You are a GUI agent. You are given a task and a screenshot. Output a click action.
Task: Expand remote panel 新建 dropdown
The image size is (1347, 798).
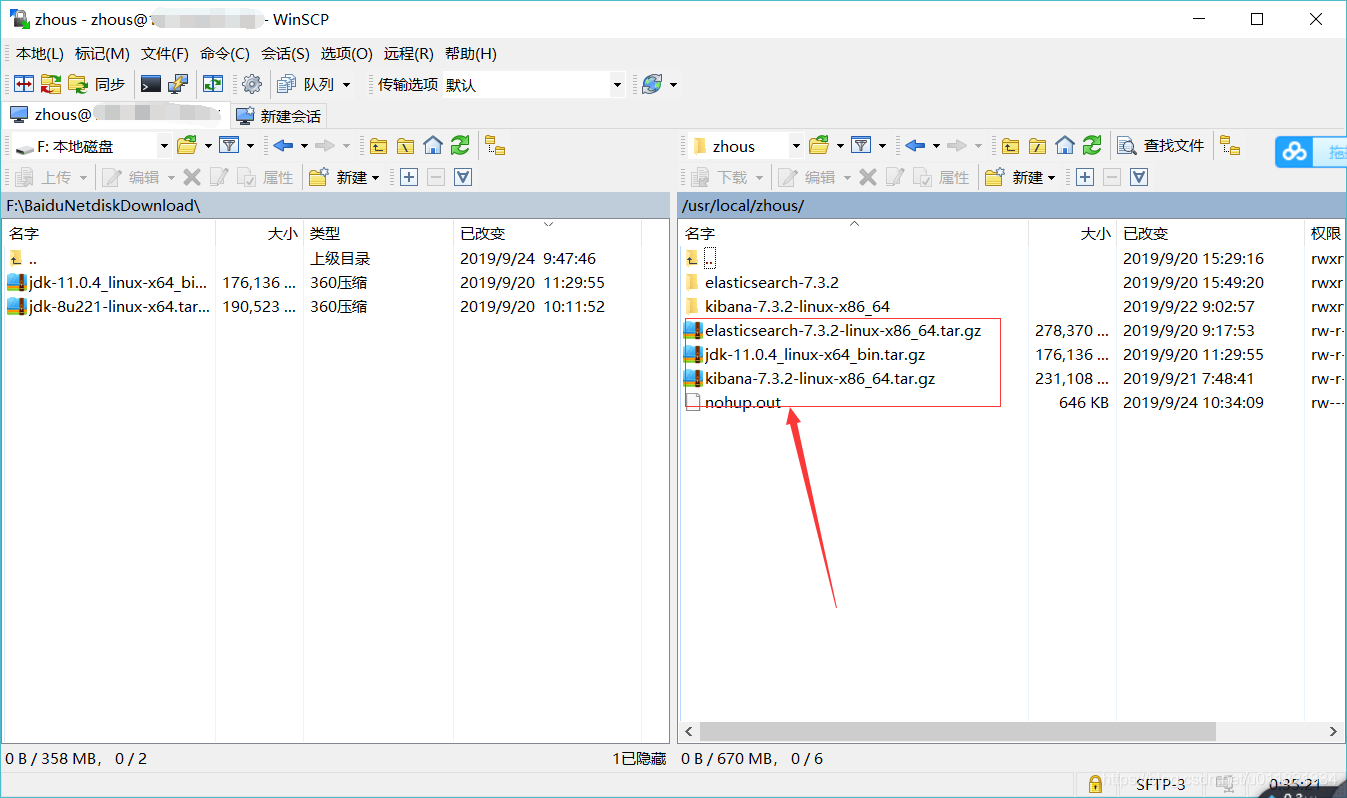(1052, 177)
